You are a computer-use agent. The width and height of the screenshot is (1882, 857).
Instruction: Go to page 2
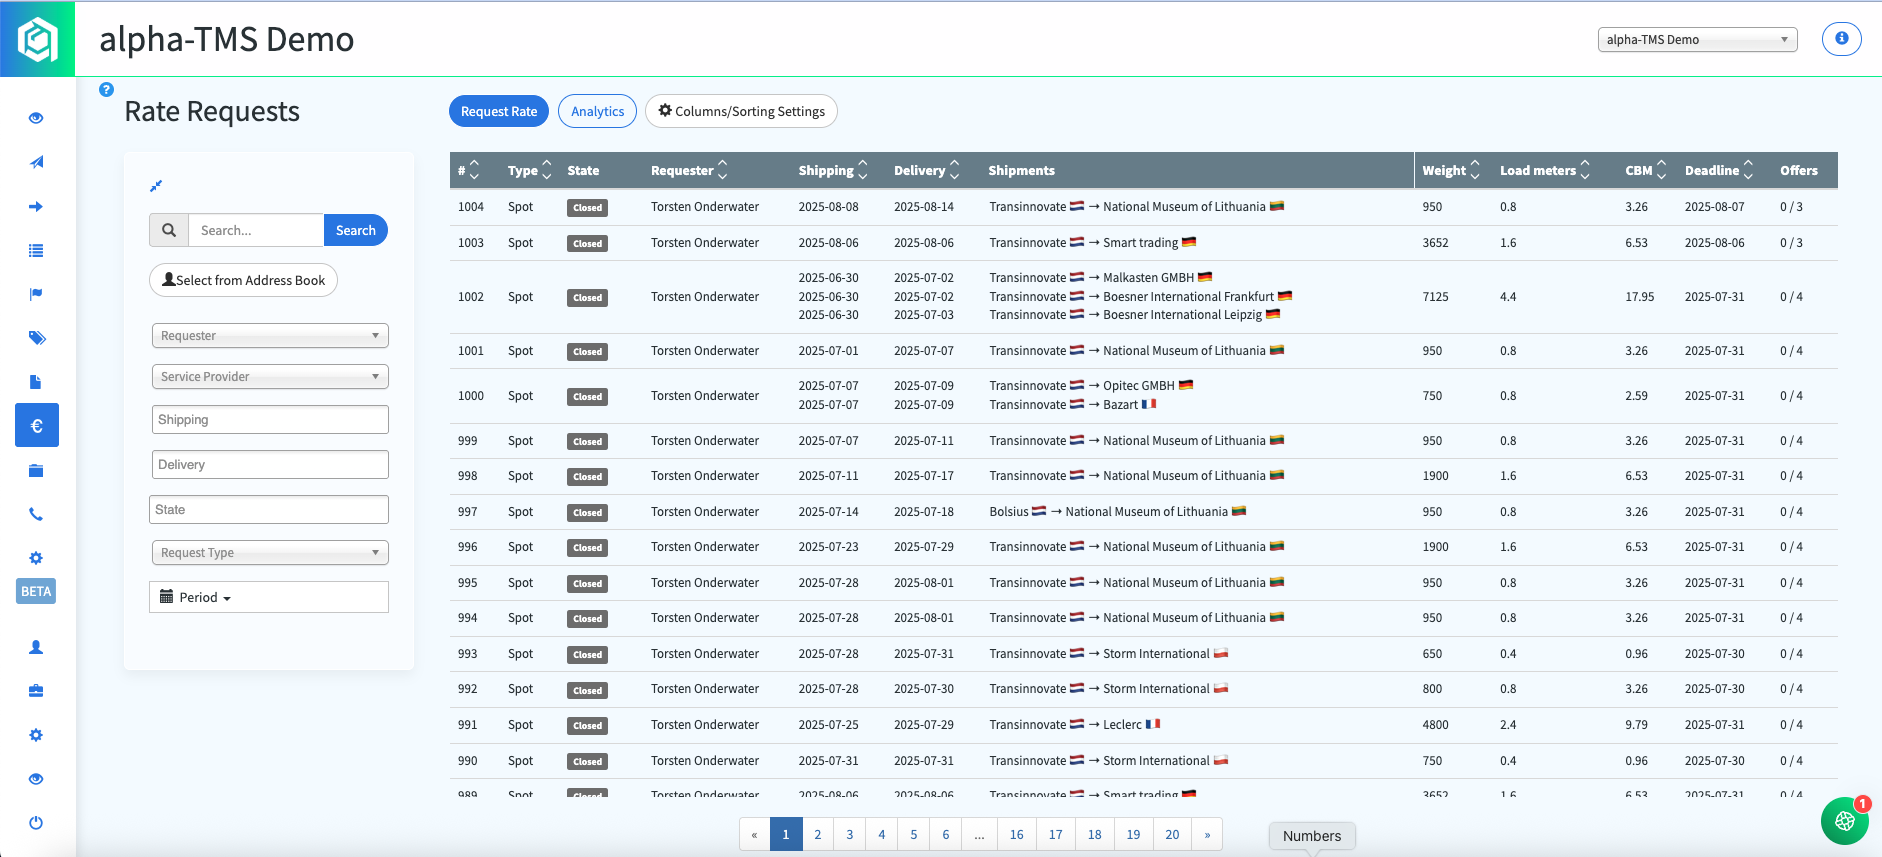pos(818,834)
